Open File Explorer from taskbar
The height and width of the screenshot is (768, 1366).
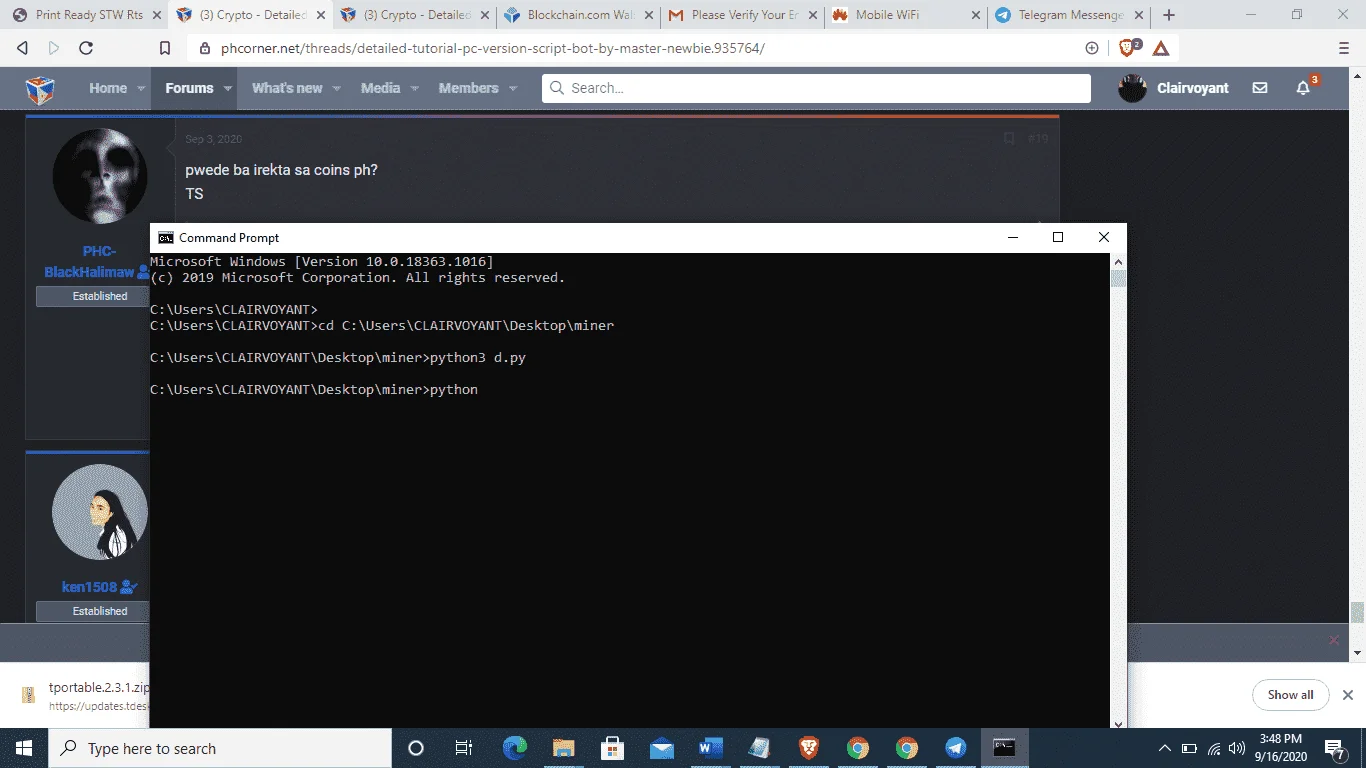564,748
